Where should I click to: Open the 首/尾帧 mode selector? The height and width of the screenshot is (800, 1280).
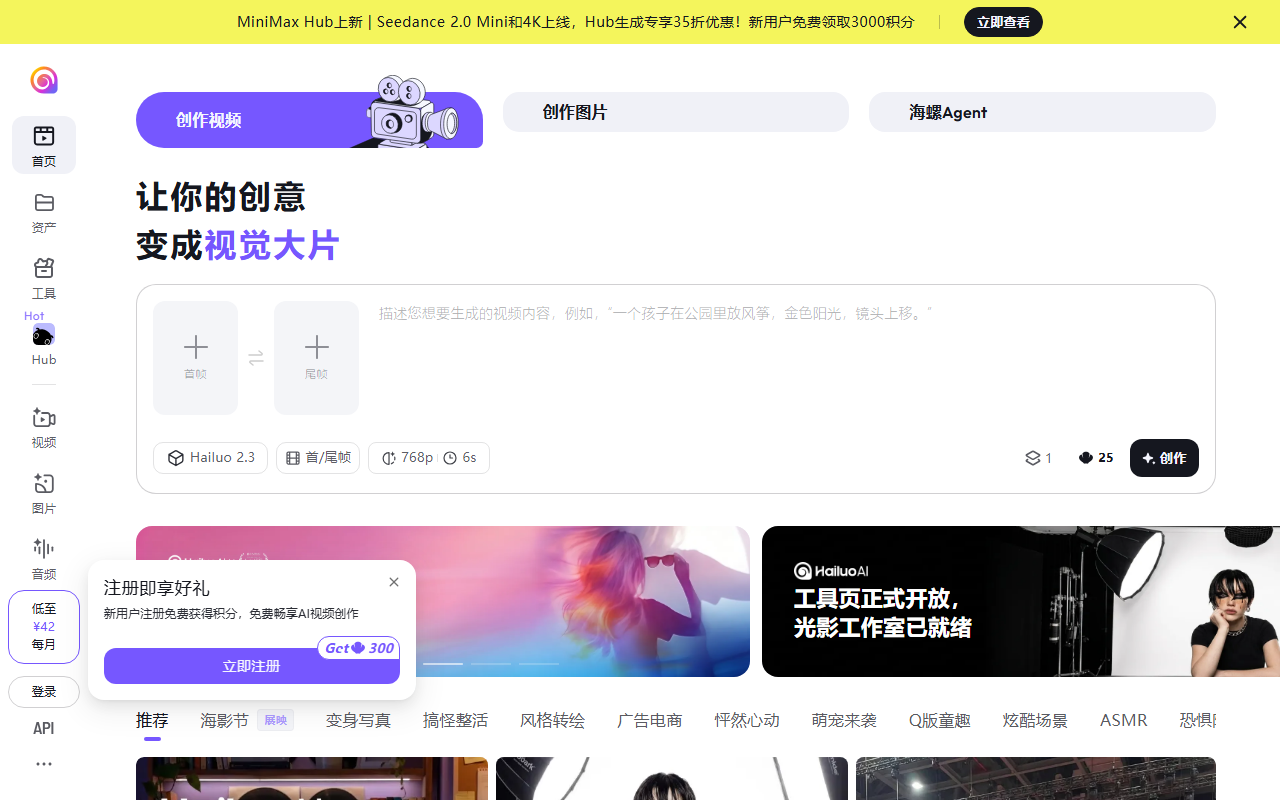(x=318, y=458)
